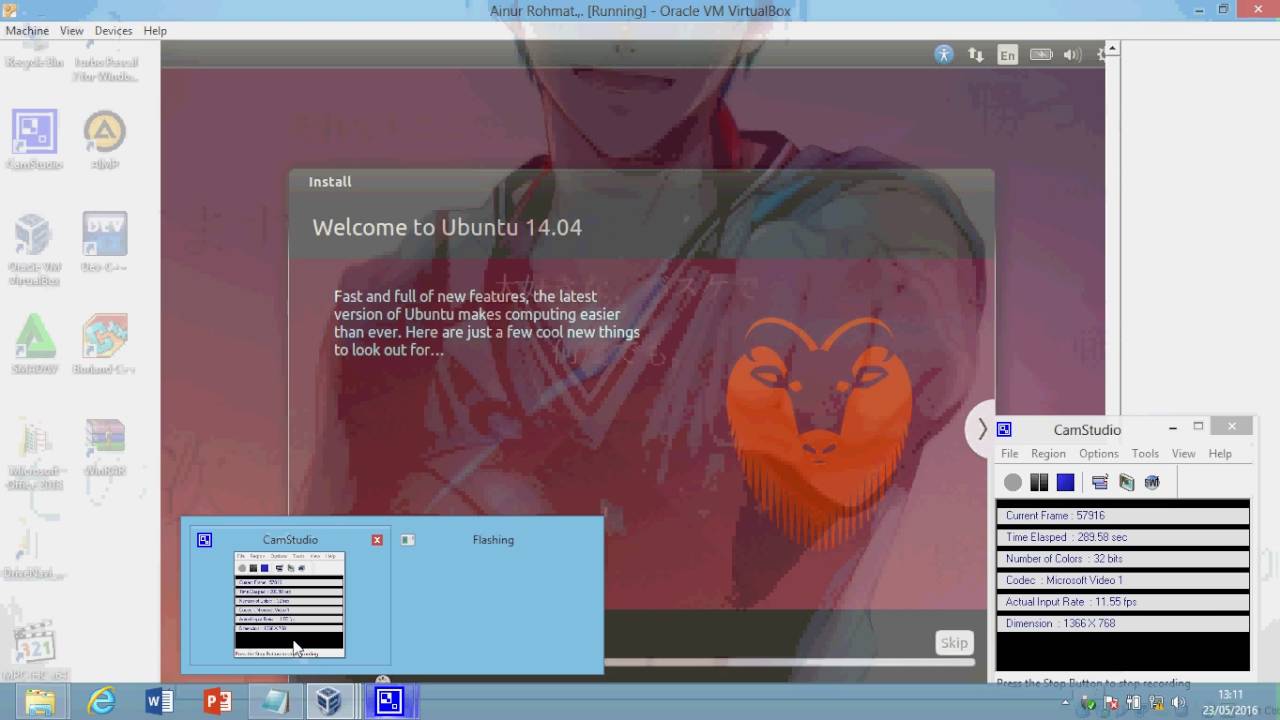1280x720 pixels.
Task: Click CamStudio desktop shortcut
Action: 34,139
